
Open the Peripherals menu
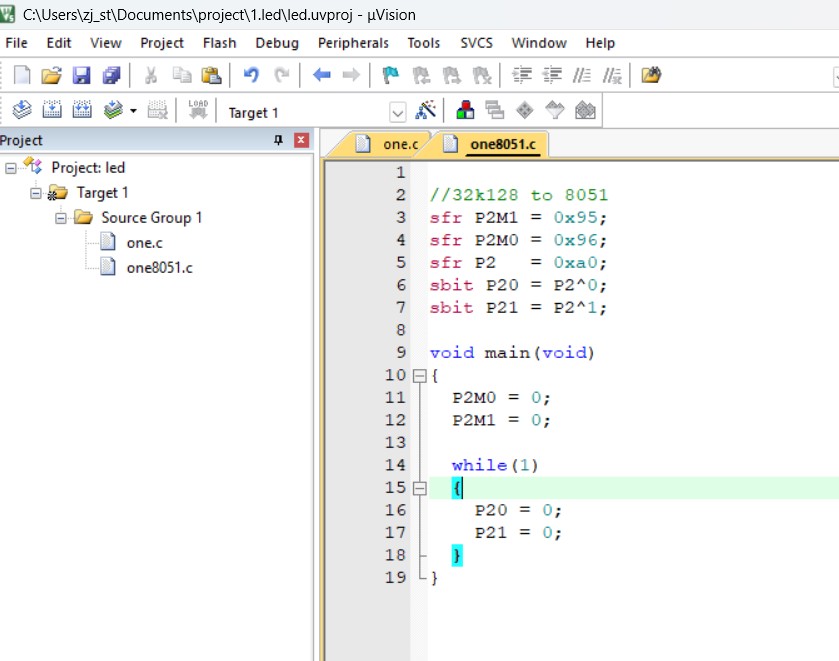pyautogui.click(x=353, y=43)
